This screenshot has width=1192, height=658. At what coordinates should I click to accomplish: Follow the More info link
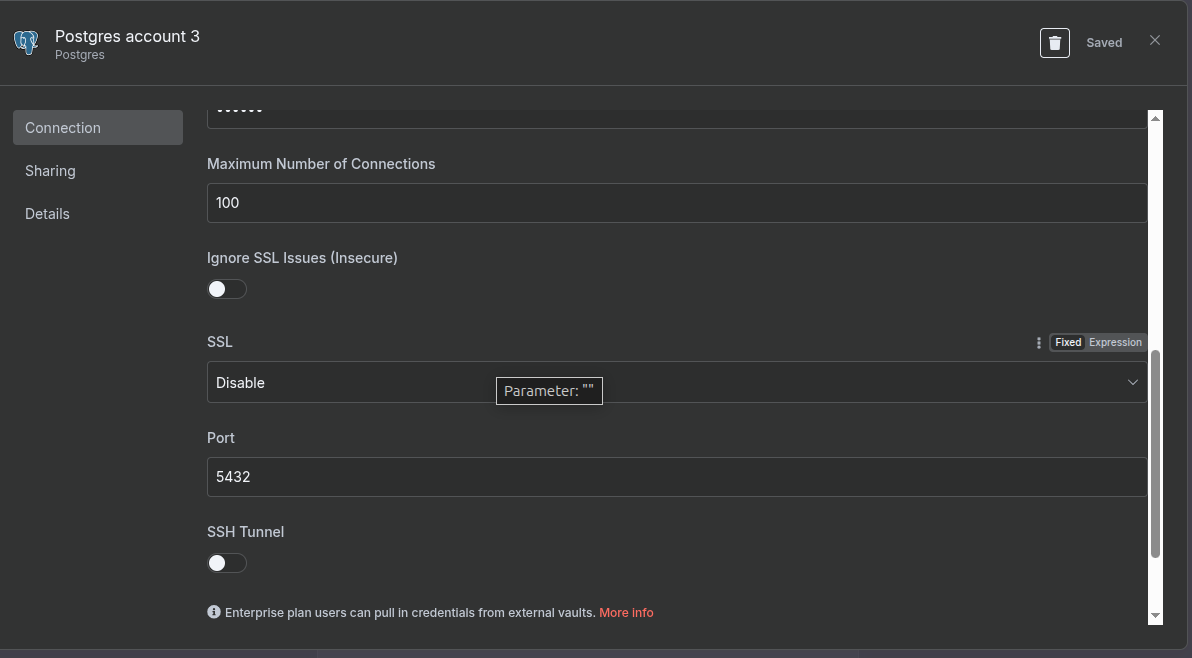[626, 612]
